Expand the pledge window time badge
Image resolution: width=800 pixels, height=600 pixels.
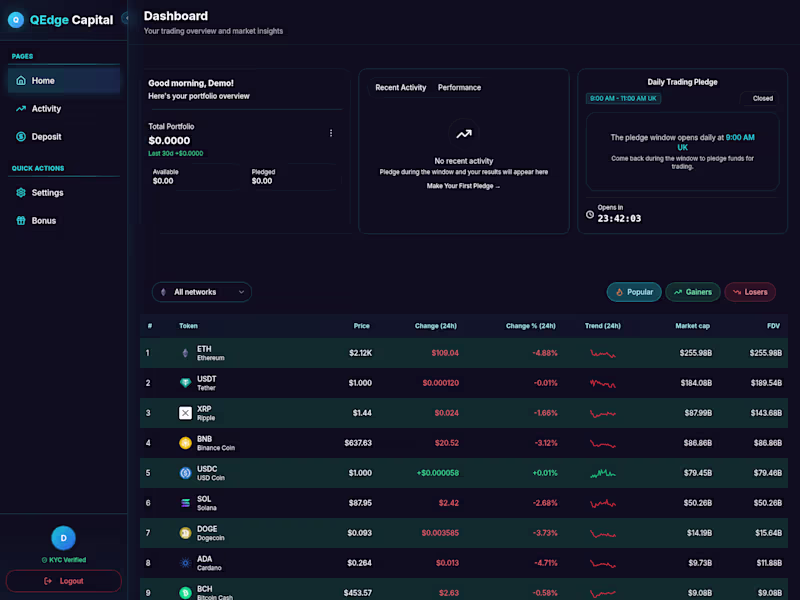click(625, 98)
